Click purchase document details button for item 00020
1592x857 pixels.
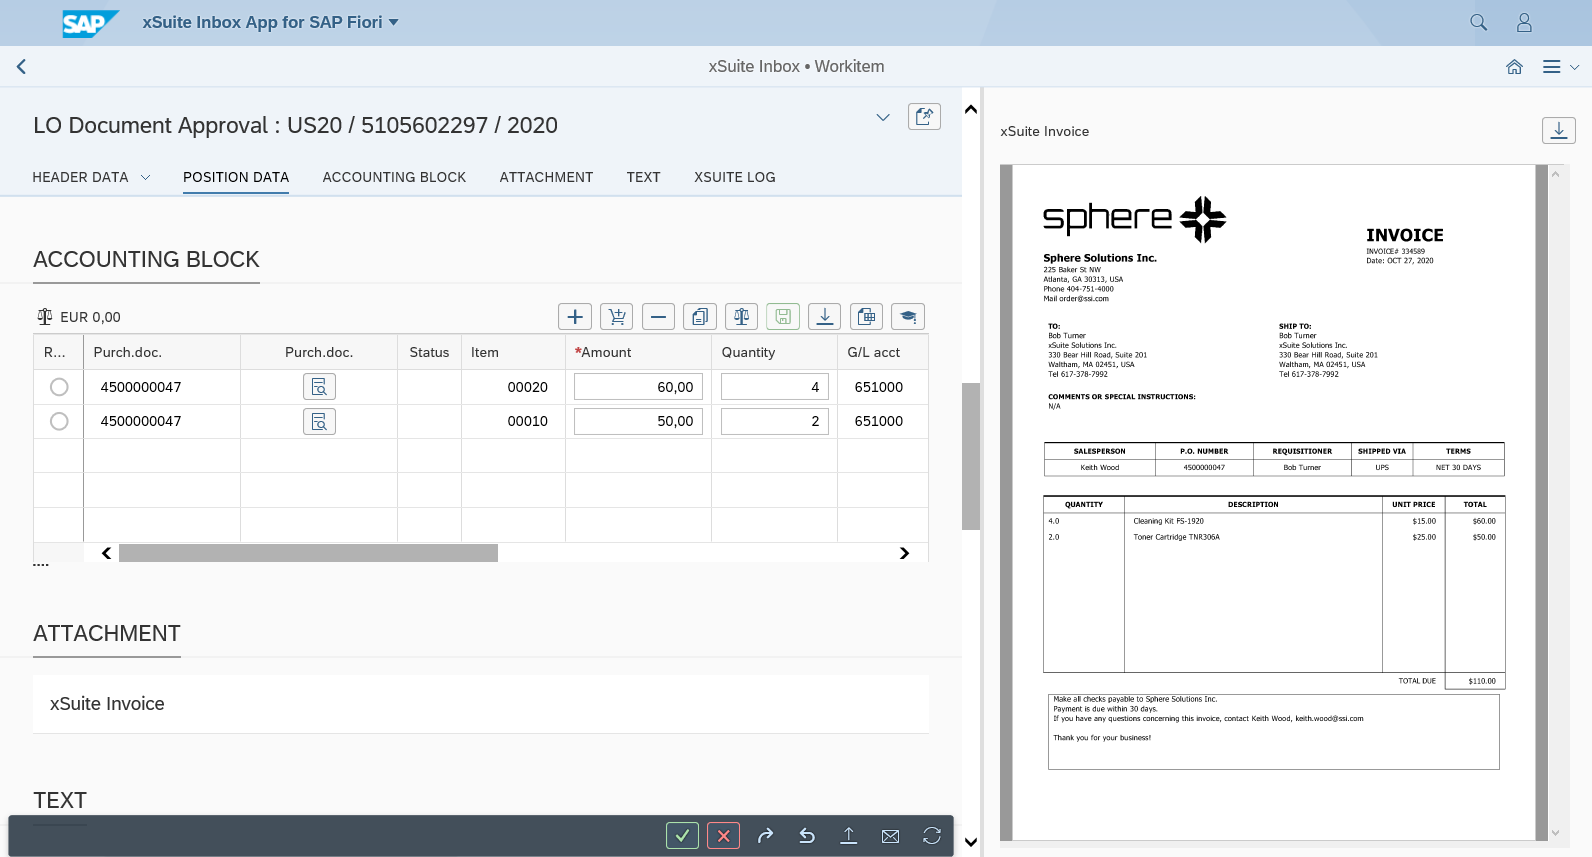coord(319,387)
